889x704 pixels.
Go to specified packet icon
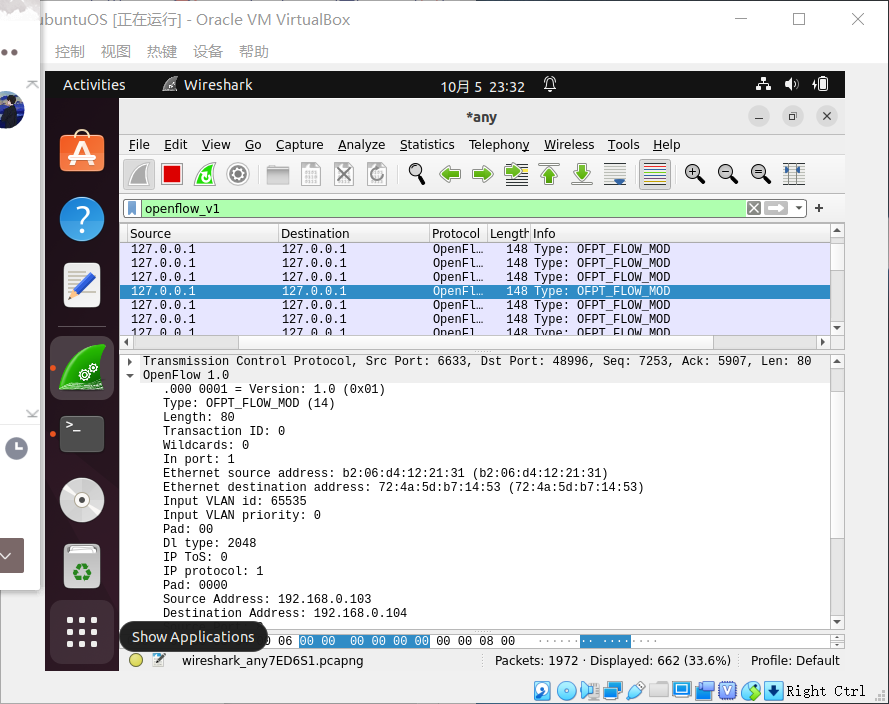[x=516, y=174]
